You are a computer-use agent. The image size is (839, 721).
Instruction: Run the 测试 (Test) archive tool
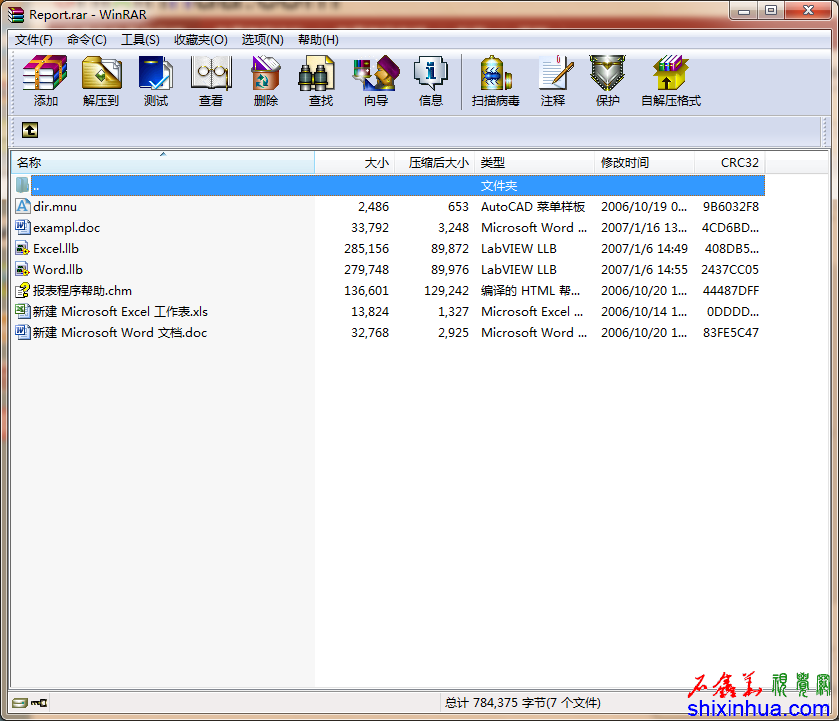point(156,73)
